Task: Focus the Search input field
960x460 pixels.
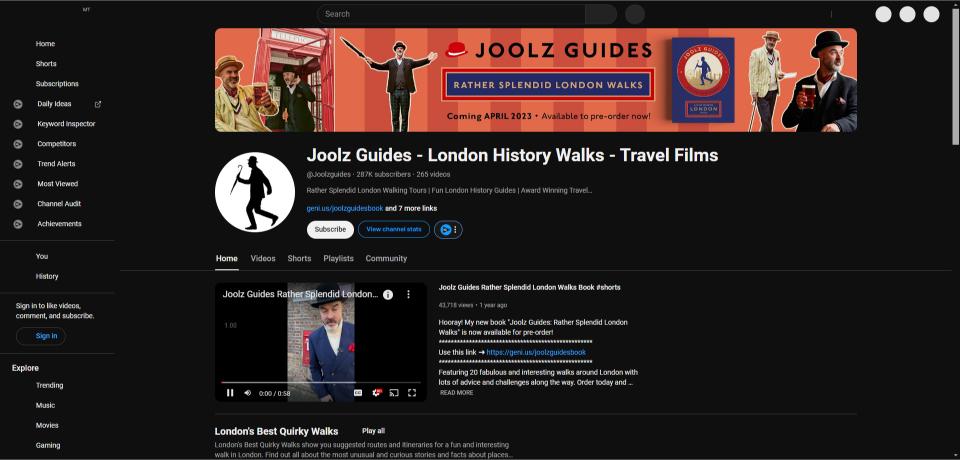Action: (451, 14)
